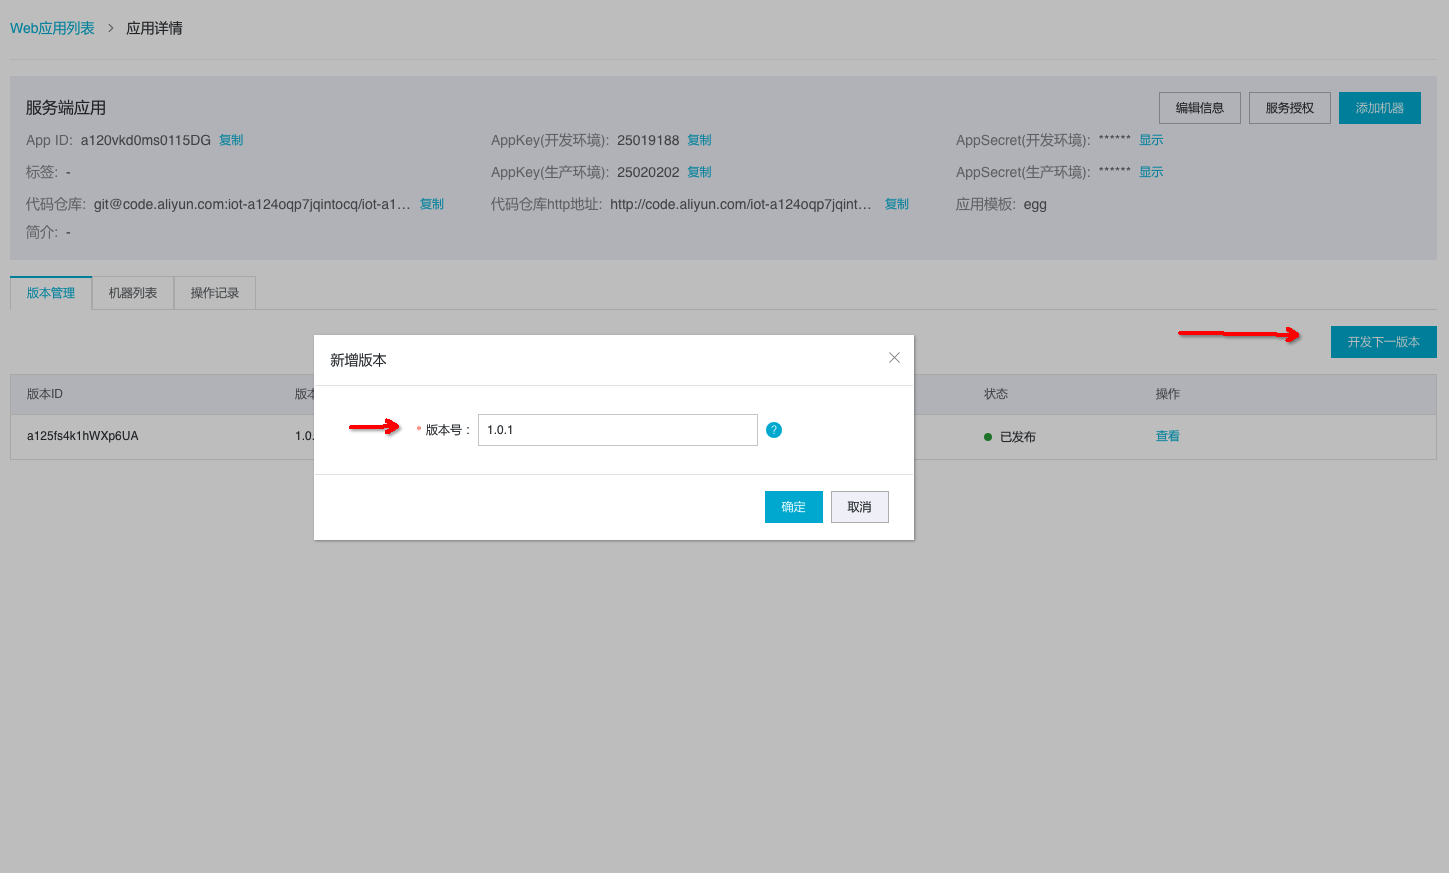Open the 操作记录 tab

point(215,293)
